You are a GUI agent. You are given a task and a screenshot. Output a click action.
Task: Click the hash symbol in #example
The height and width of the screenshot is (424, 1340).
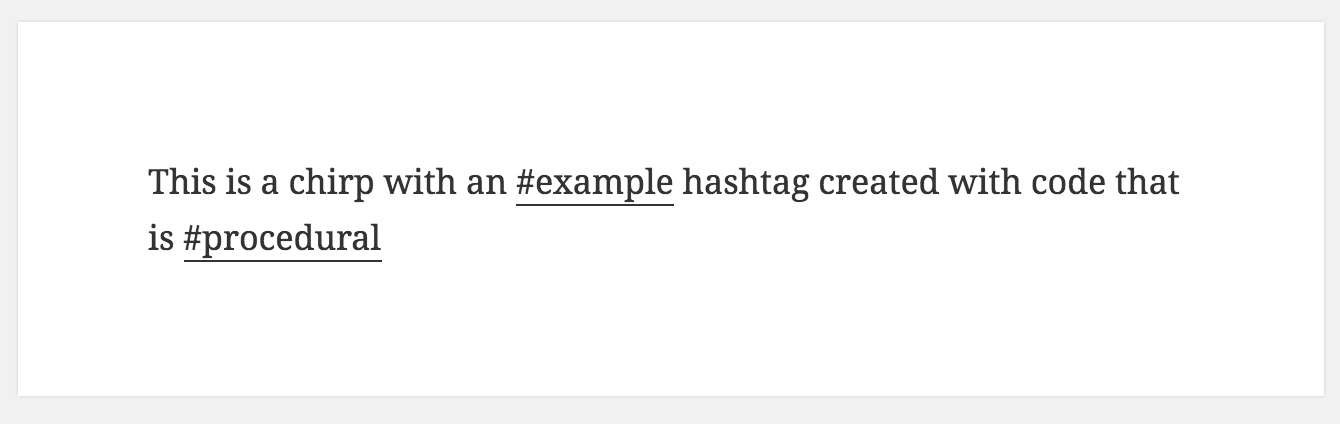[526, 184]
